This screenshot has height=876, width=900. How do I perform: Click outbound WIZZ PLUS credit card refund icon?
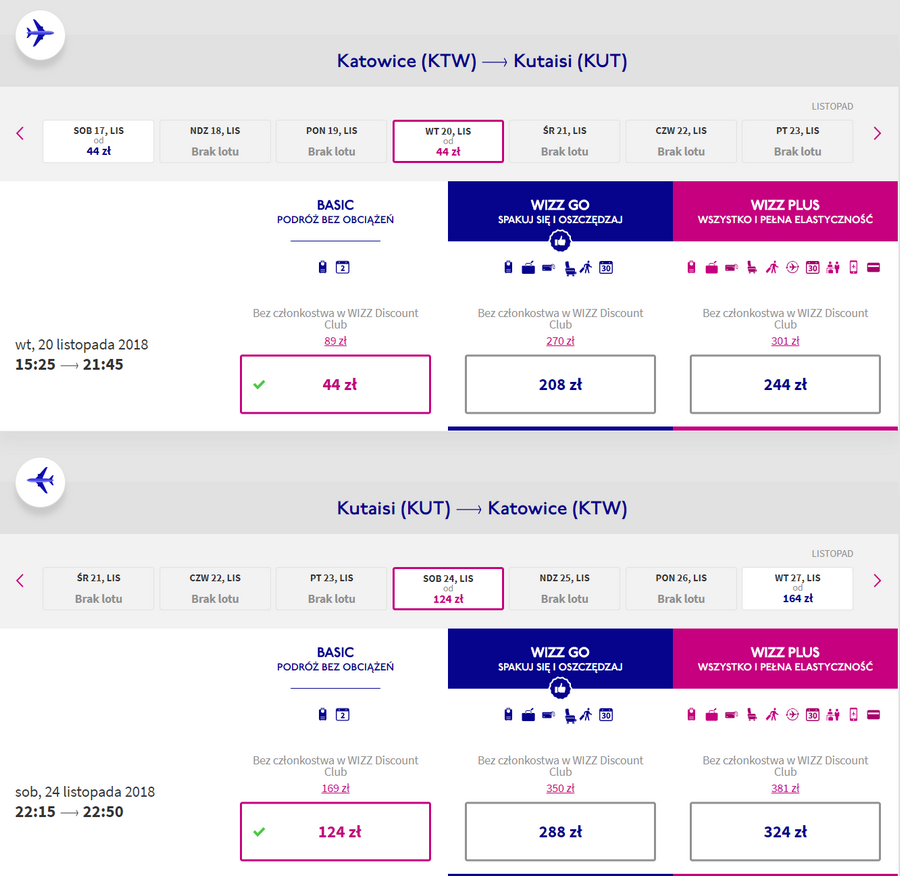(874, 268)
